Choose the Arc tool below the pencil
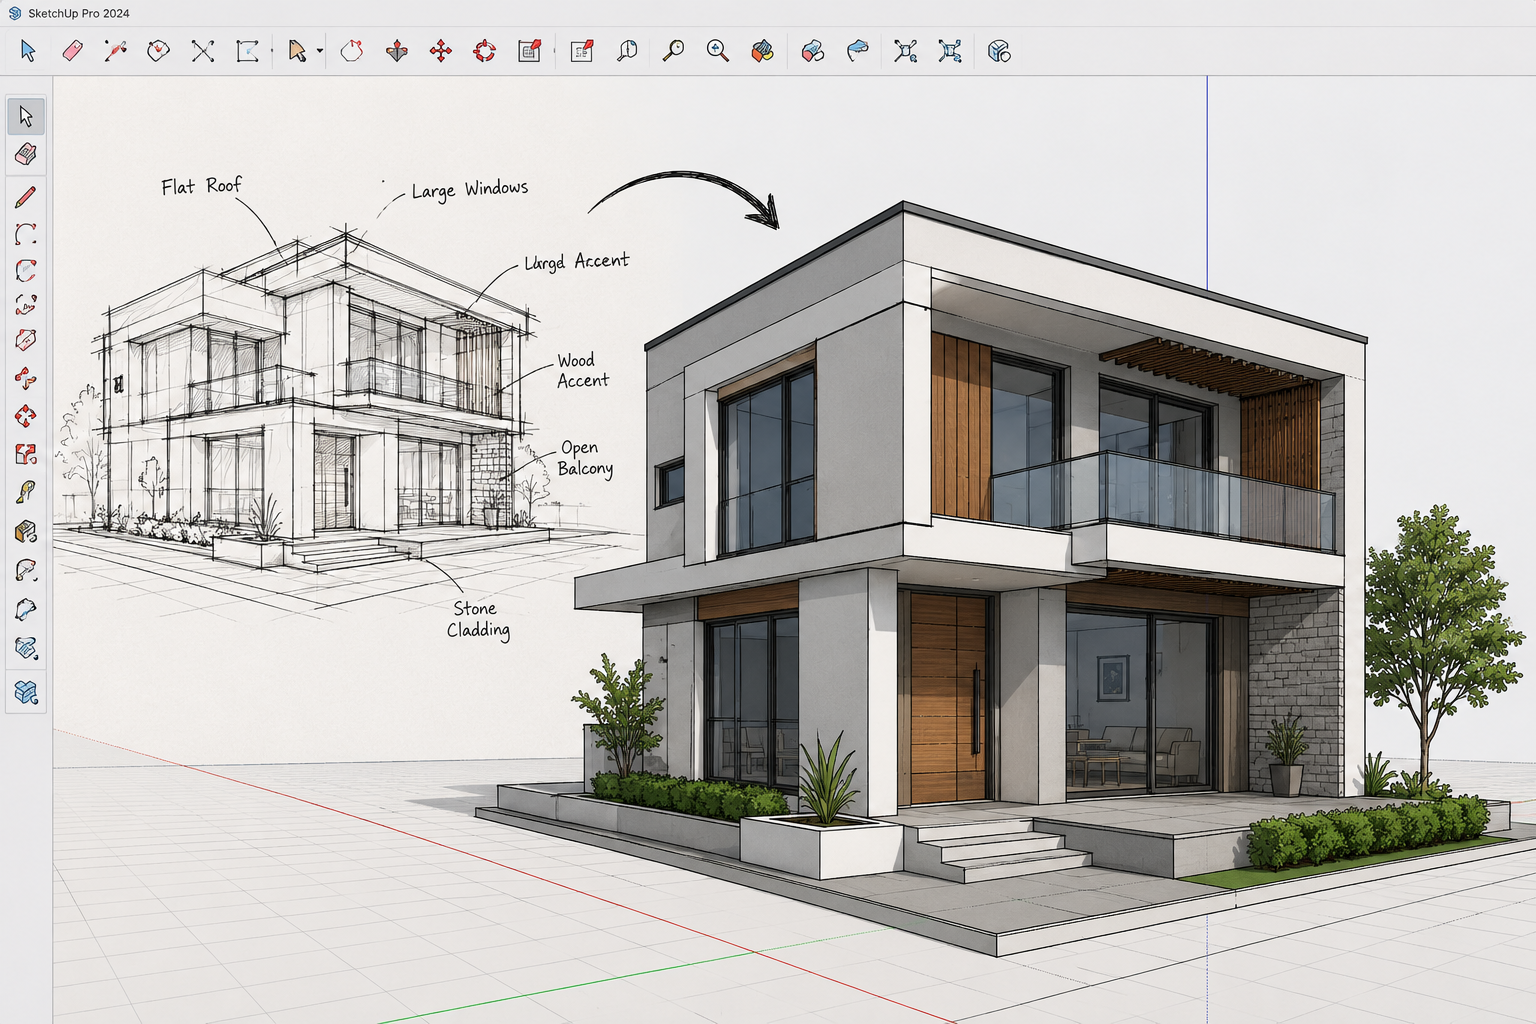This screenshot has height=1024, width=1536. coord(26,234)
